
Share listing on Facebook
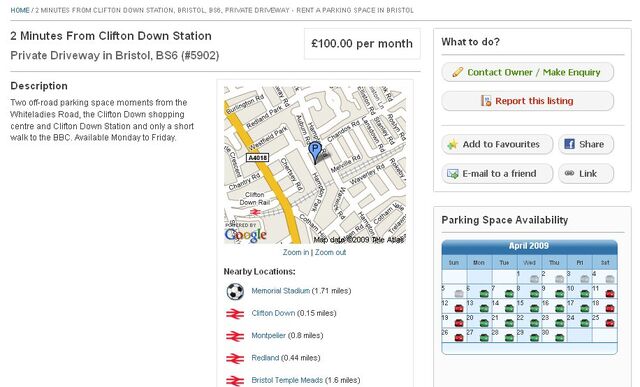[586, 144]
